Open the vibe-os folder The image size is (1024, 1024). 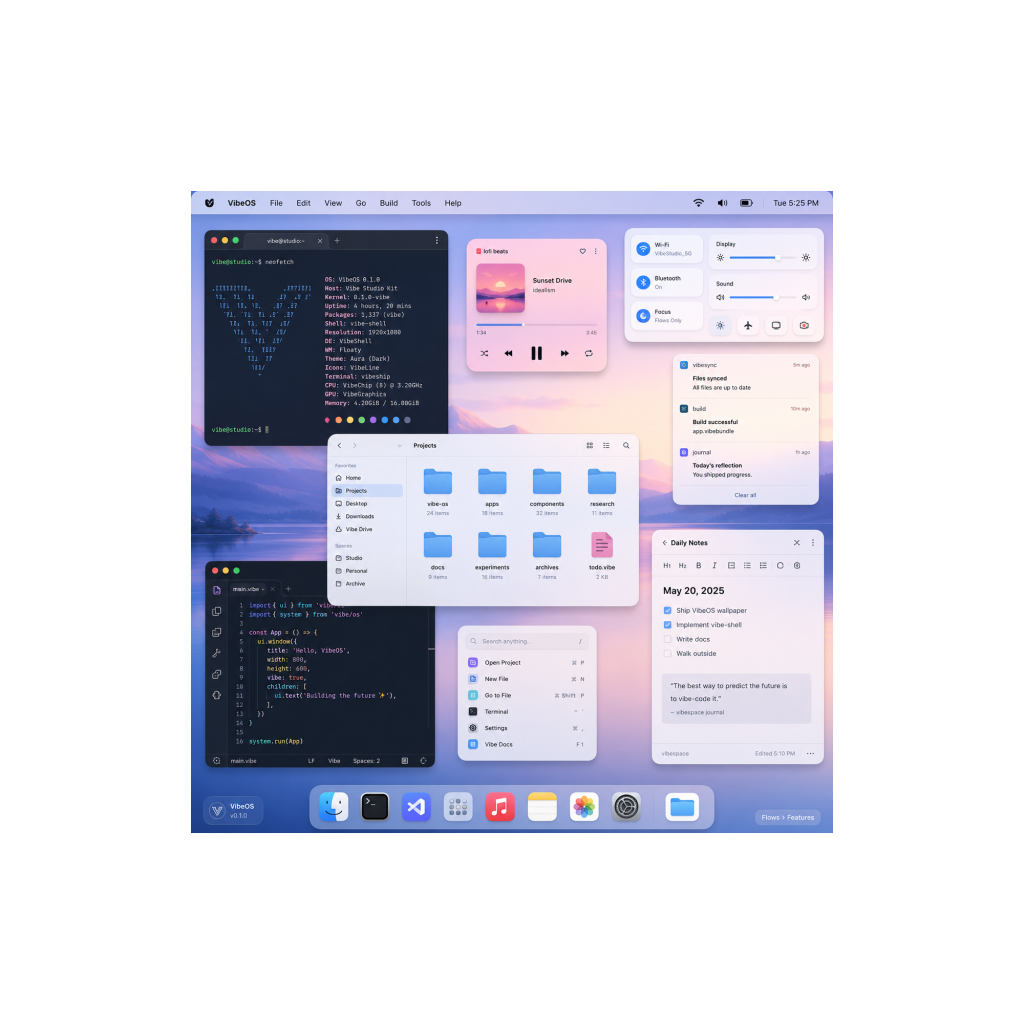pos(438,491)
